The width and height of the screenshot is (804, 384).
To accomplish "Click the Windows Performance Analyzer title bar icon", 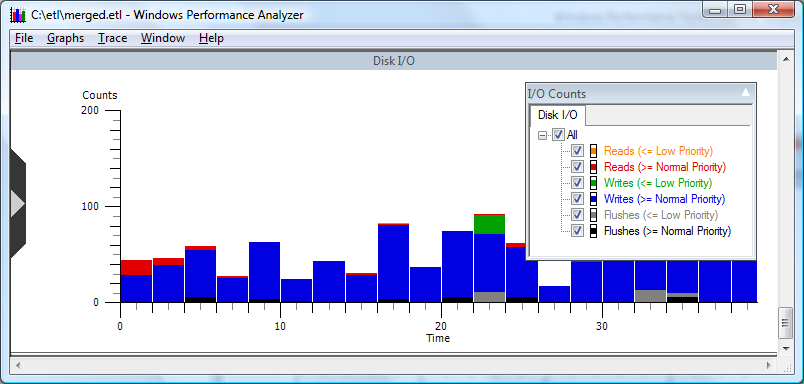I will [18, 15].
